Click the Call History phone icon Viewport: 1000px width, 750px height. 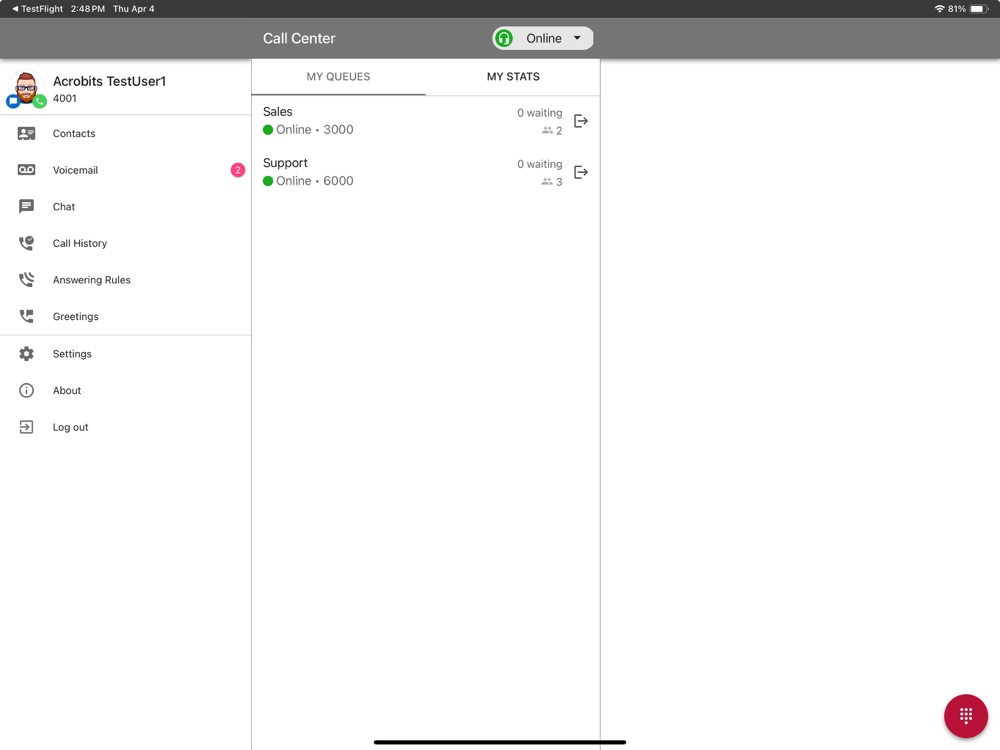point(26,243)
